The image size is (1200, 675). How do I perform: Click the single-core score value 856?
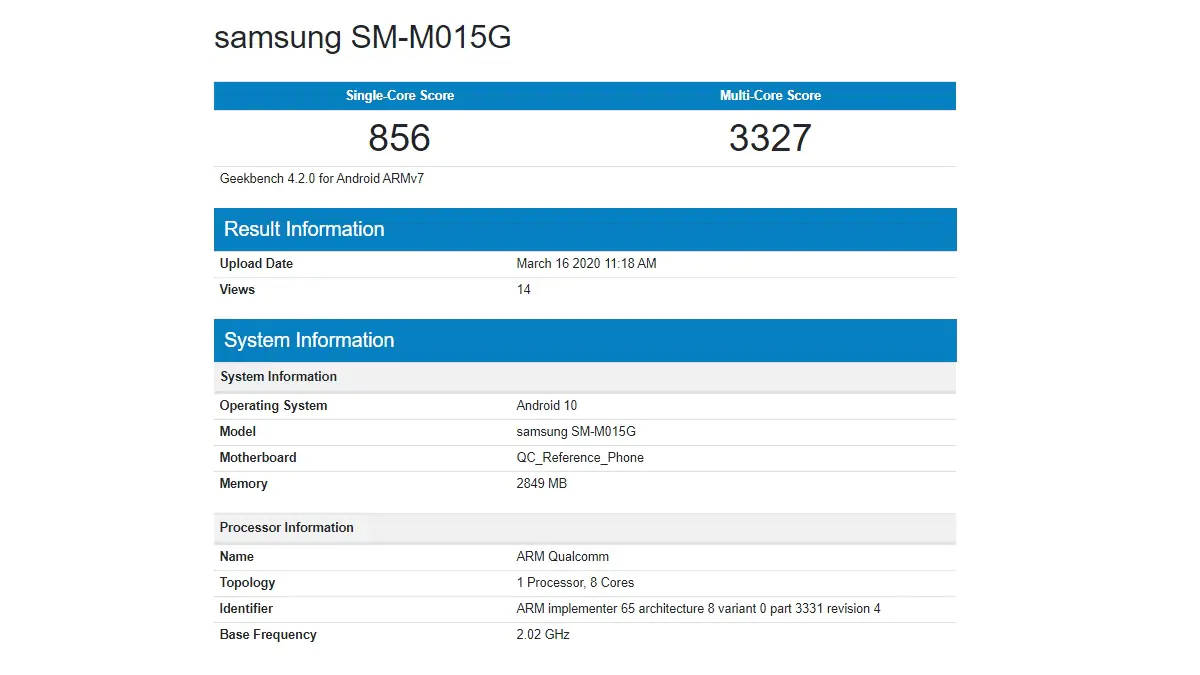(x=400, y=138)
